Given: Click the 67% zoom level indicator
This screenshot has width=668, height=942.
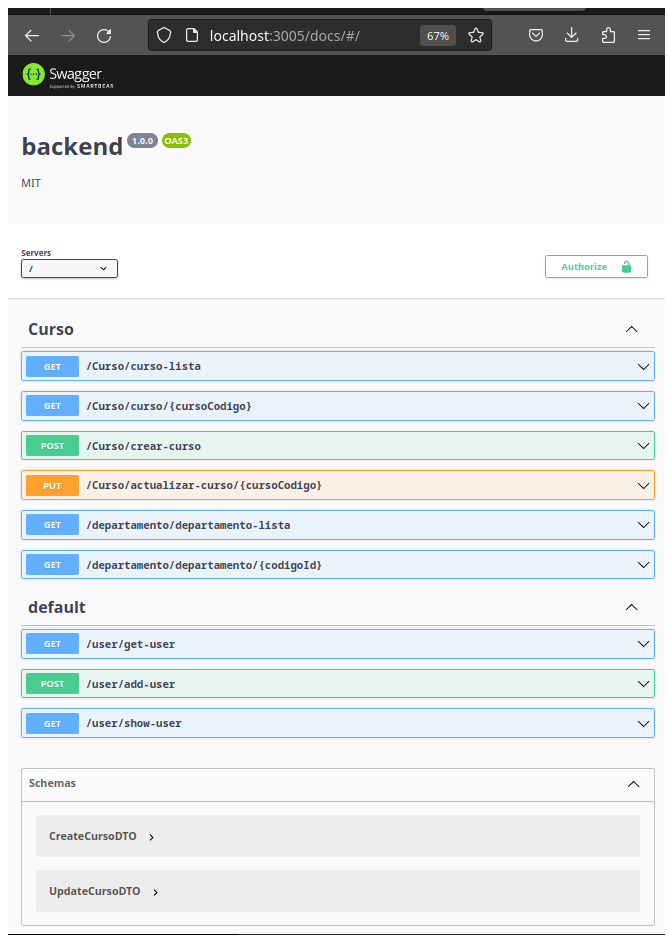Looking at the screenshot, I should pyautogui.click(x=437, y=36).
